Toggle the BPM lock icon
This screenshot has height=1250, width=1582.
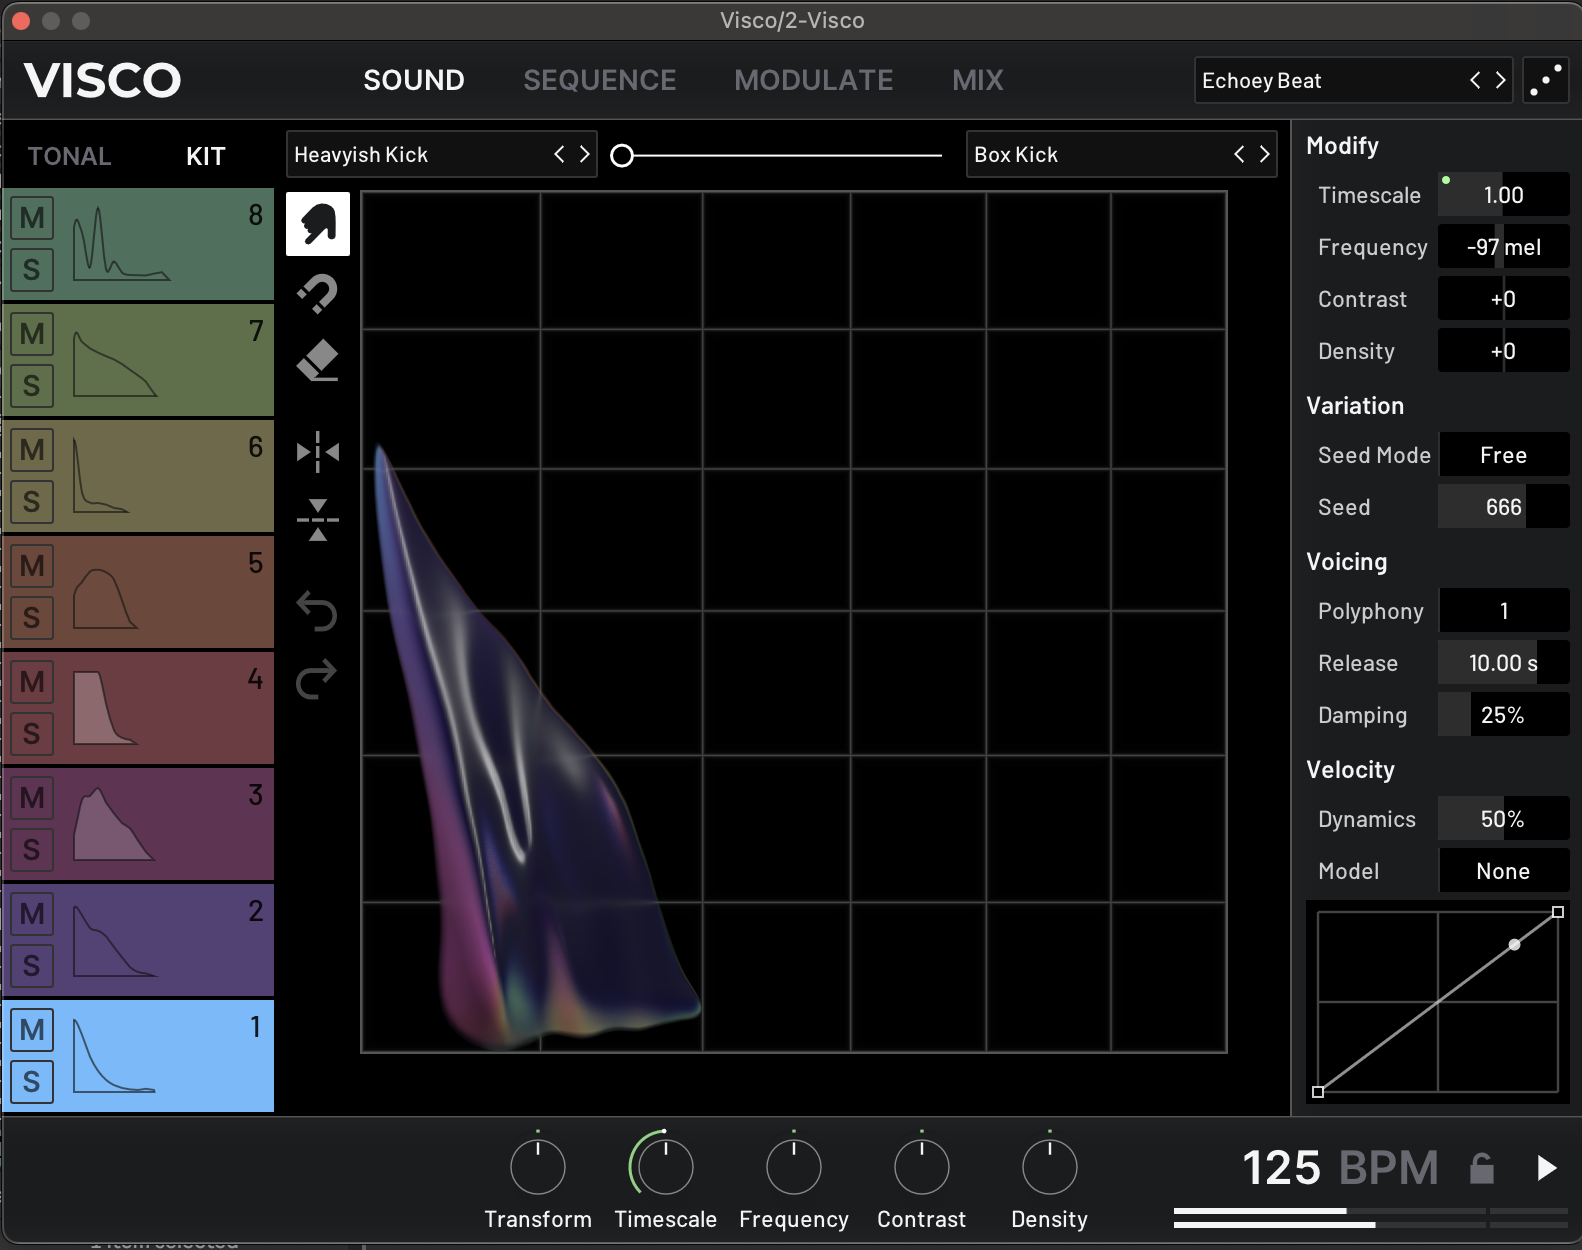tap(1482, 1167)
